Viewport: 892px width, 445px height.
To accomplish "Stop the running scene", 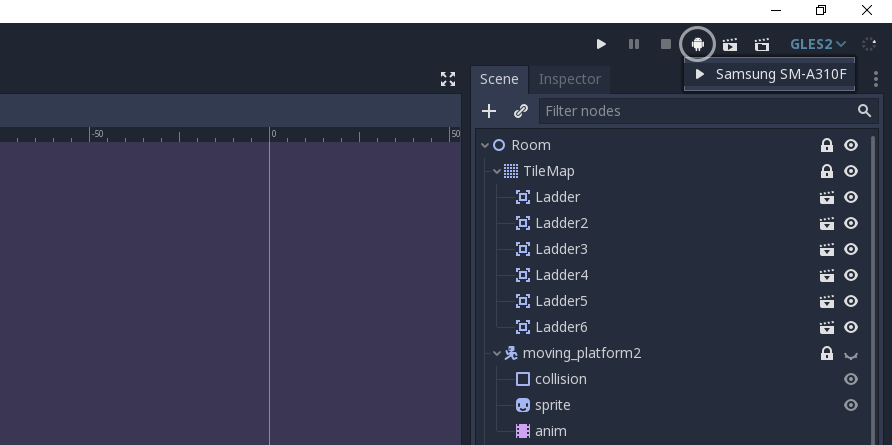I will [x=666, y=44].
